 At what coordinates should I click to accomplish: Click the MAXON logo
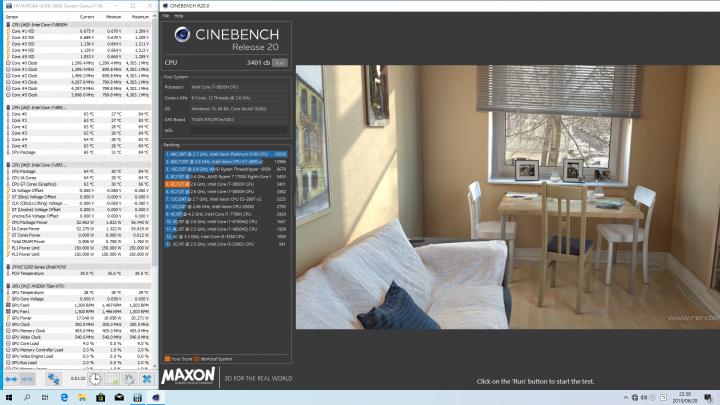click(x=188, y=377)
